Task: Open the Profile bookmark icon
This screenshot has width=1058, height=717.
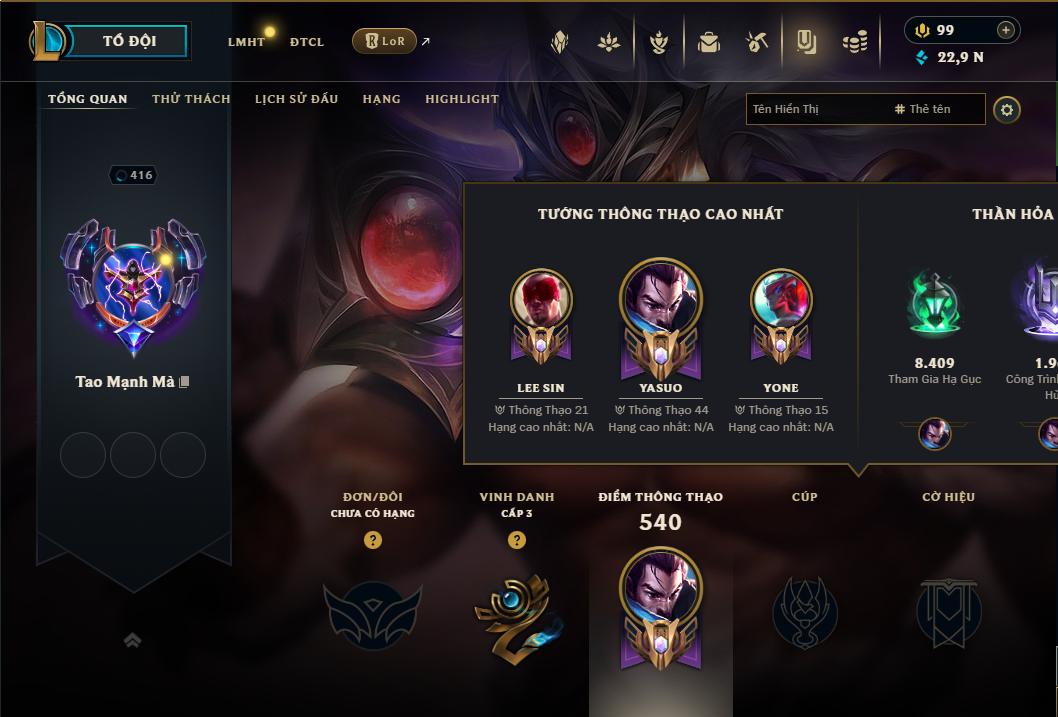Action: coord(806,42)
